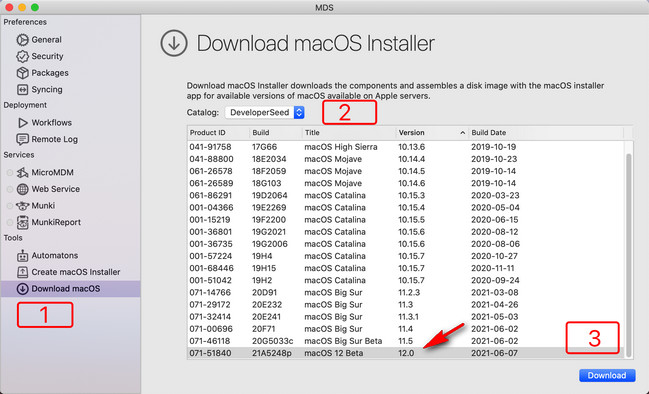The image size is (649, 394).
Task: Select Syncing in sidebar
Action: [47, 89]
